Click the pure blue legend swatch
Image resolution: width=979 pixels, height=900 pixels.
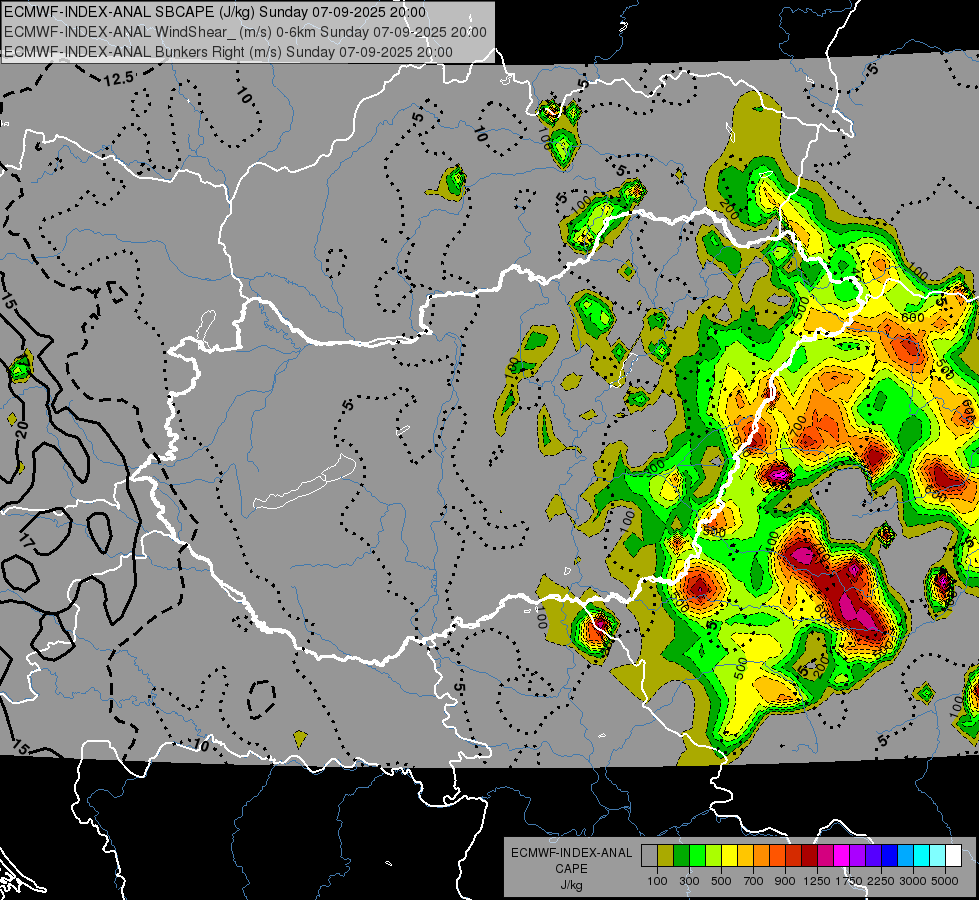(890, 855)
